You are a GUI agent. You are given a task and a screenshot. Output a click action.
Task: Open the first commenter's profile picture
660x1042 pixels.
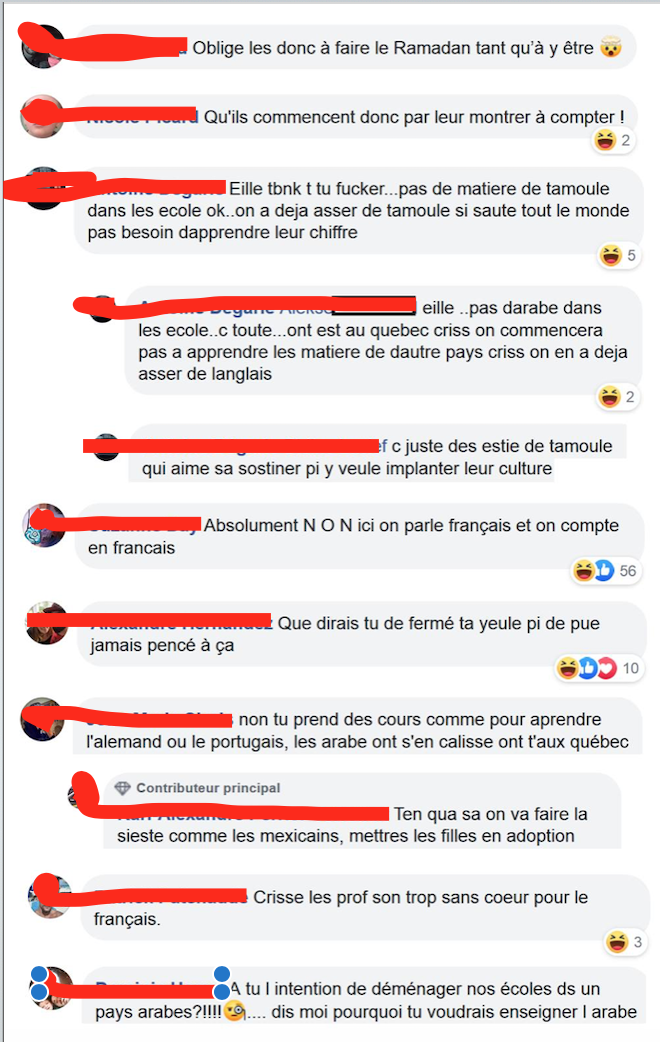[x=43, y=47]
